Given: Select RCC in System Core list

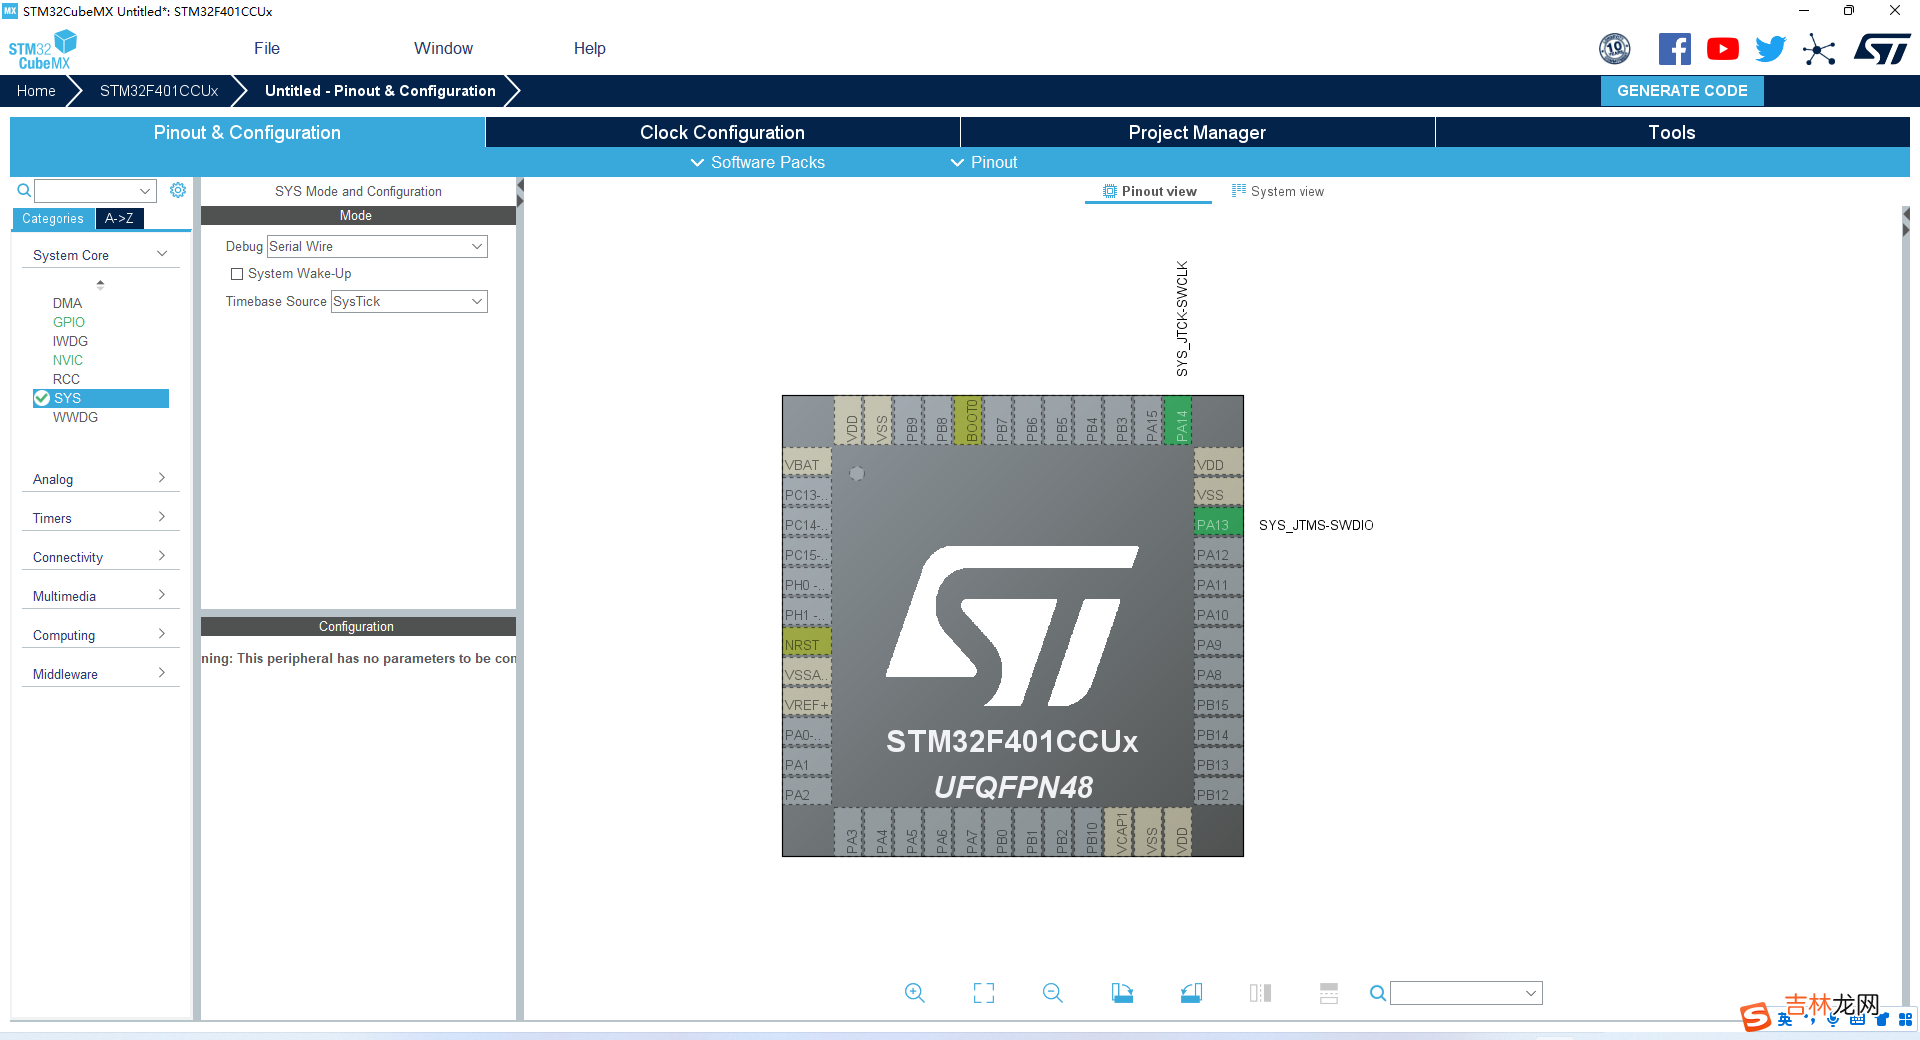Looking at the screenshot, I should point(66,379).
